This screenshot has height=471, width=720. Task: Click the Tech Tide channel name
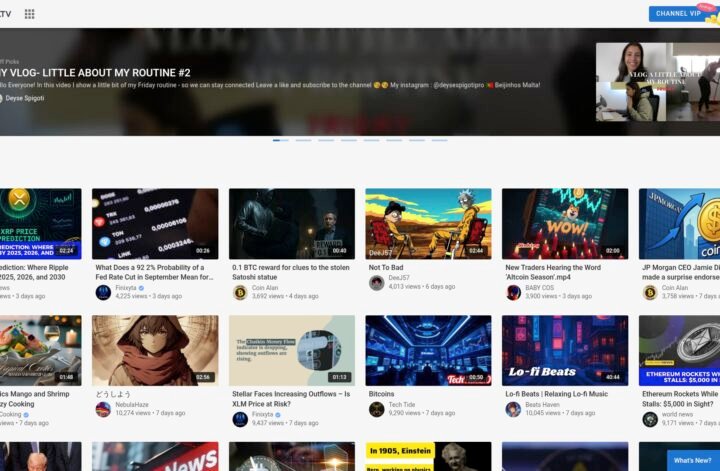(x=402, y=405)
